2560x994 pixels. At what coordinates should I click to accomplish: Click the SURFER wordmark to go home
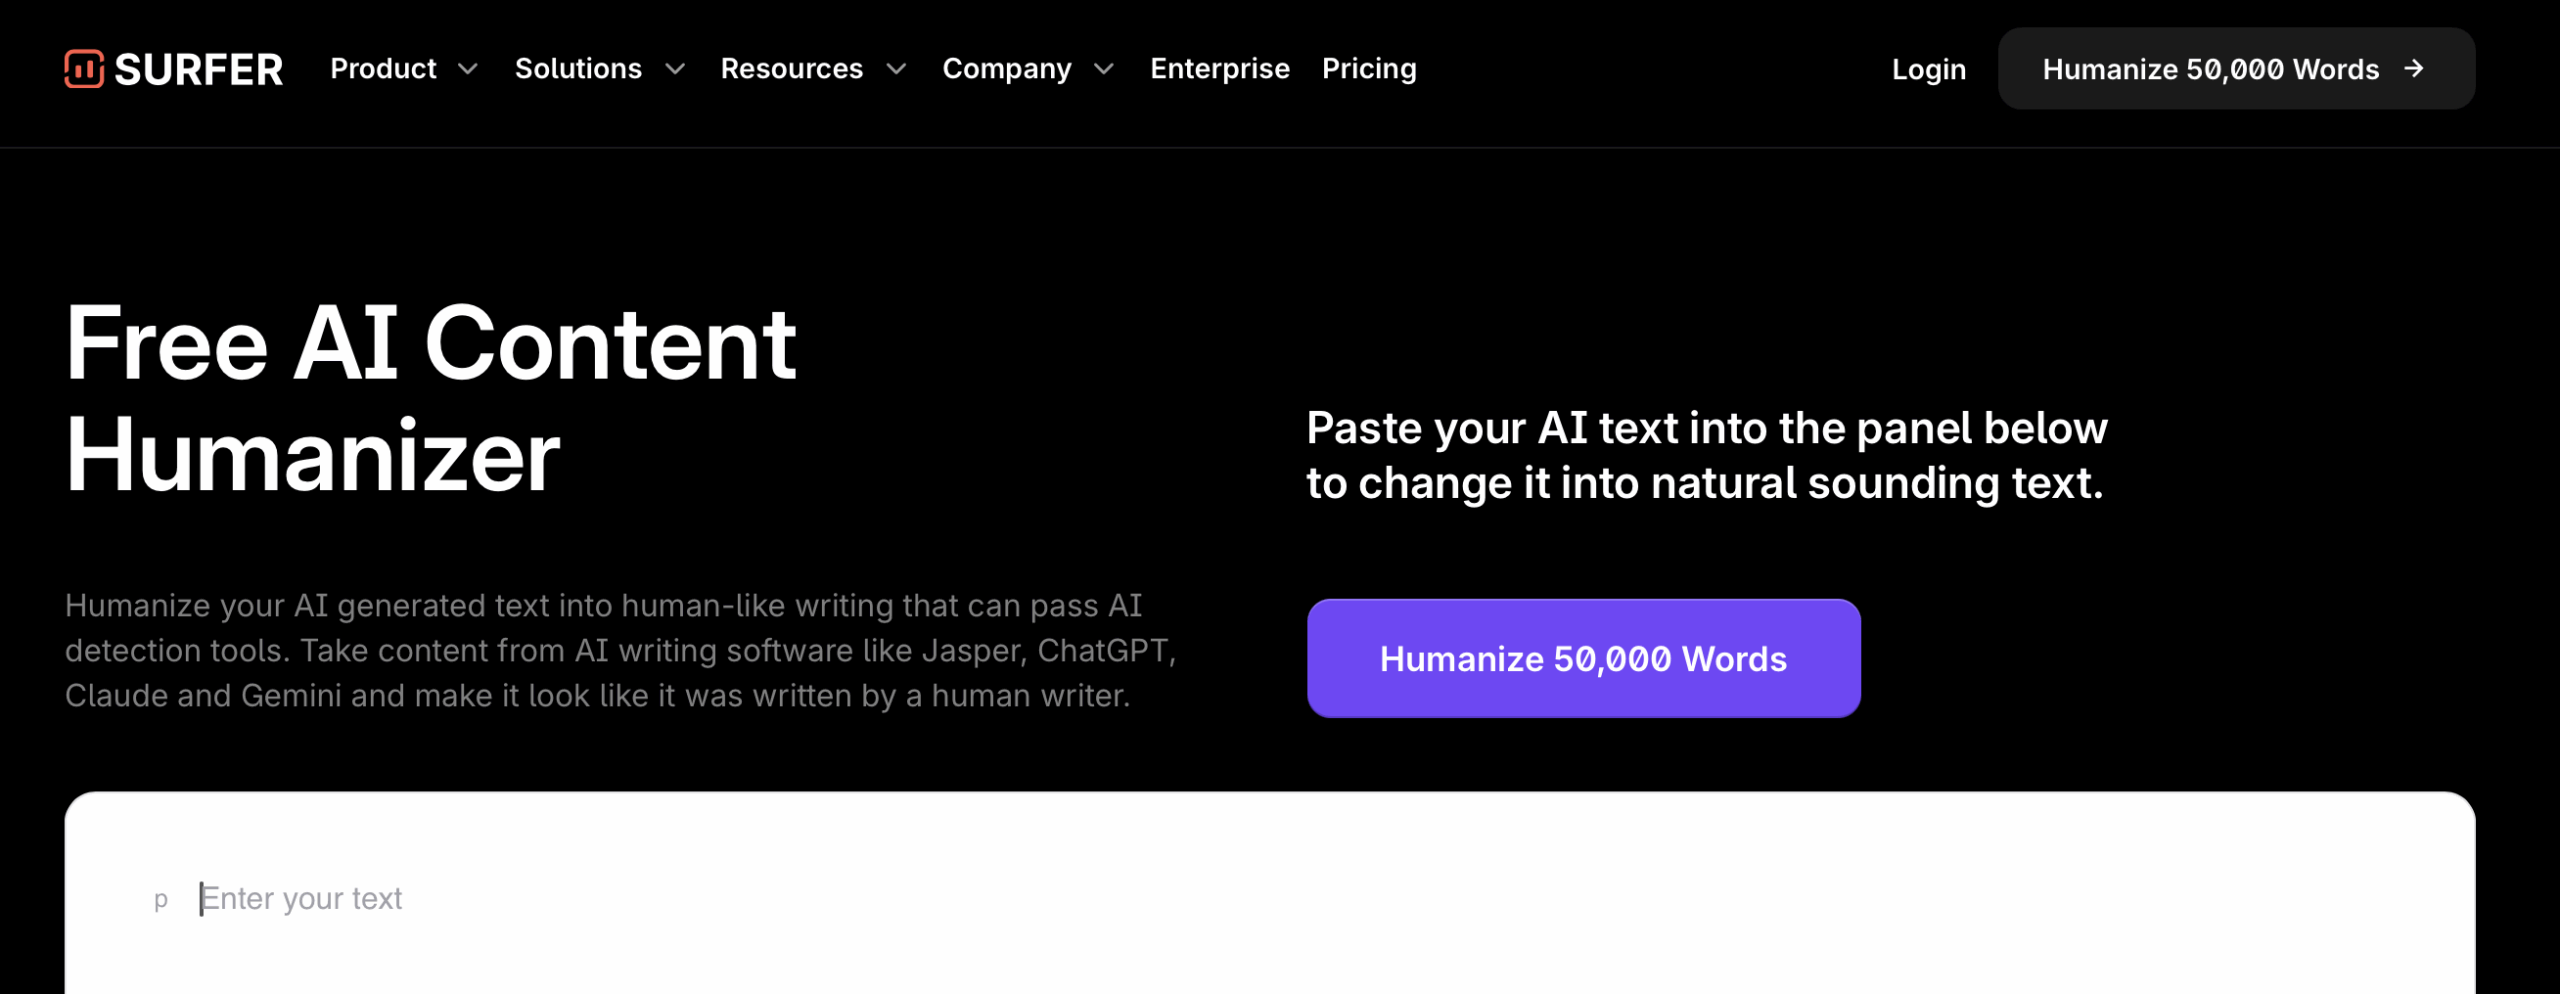point(199,69)
